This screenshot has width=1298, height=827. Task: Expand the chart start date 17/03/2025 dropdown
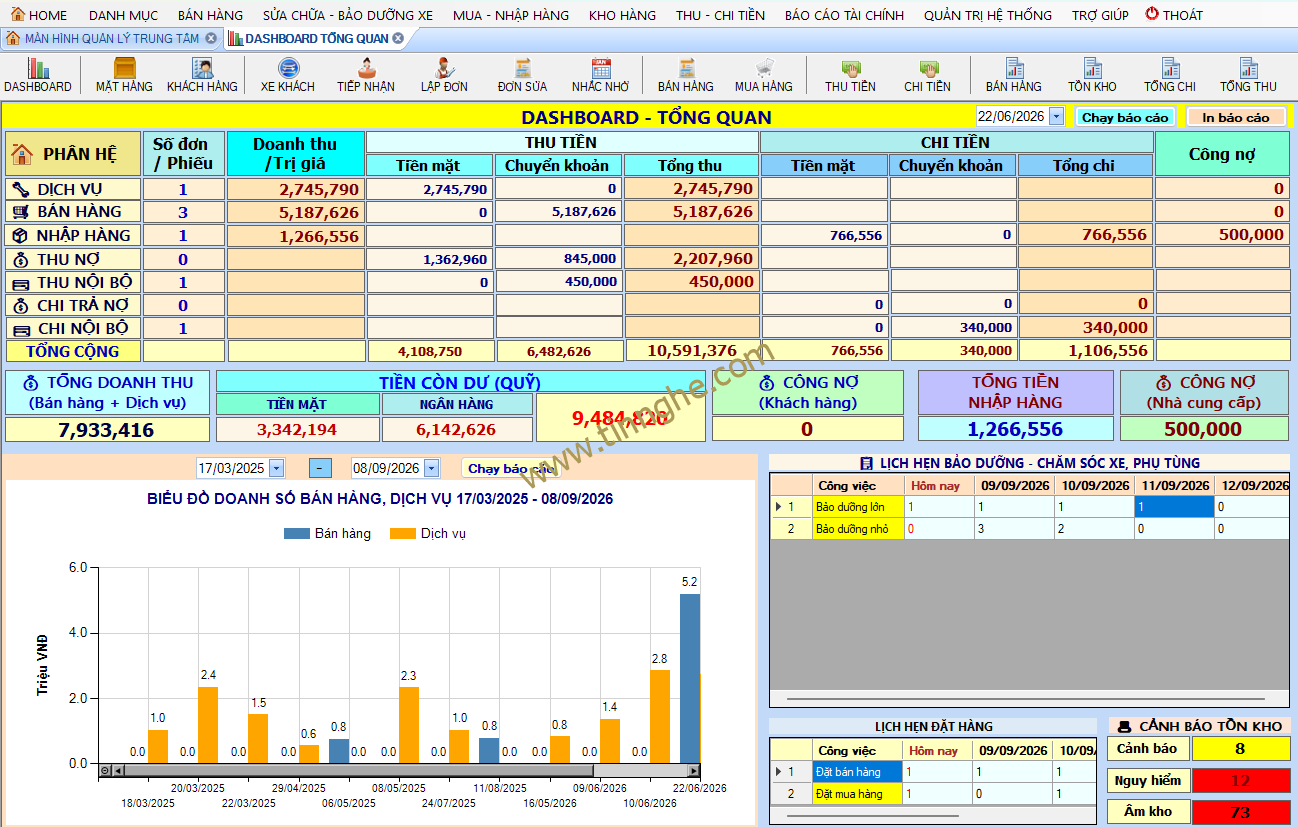pyautogui.click(x=277, y=468)
